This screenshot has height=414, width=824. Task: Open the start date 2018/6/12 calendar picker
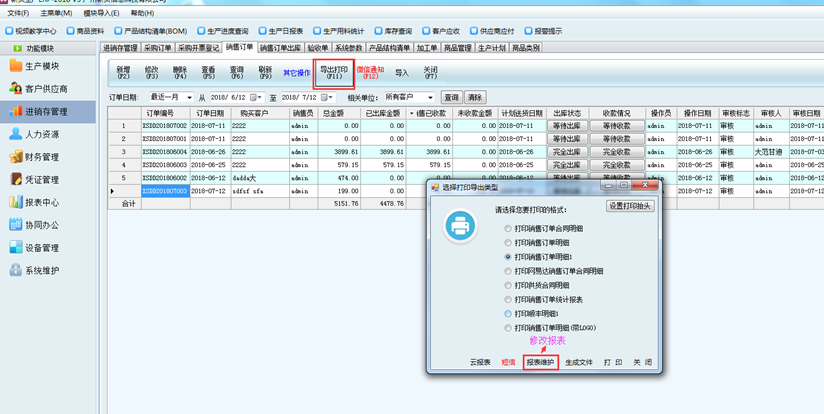coord(257,98)
